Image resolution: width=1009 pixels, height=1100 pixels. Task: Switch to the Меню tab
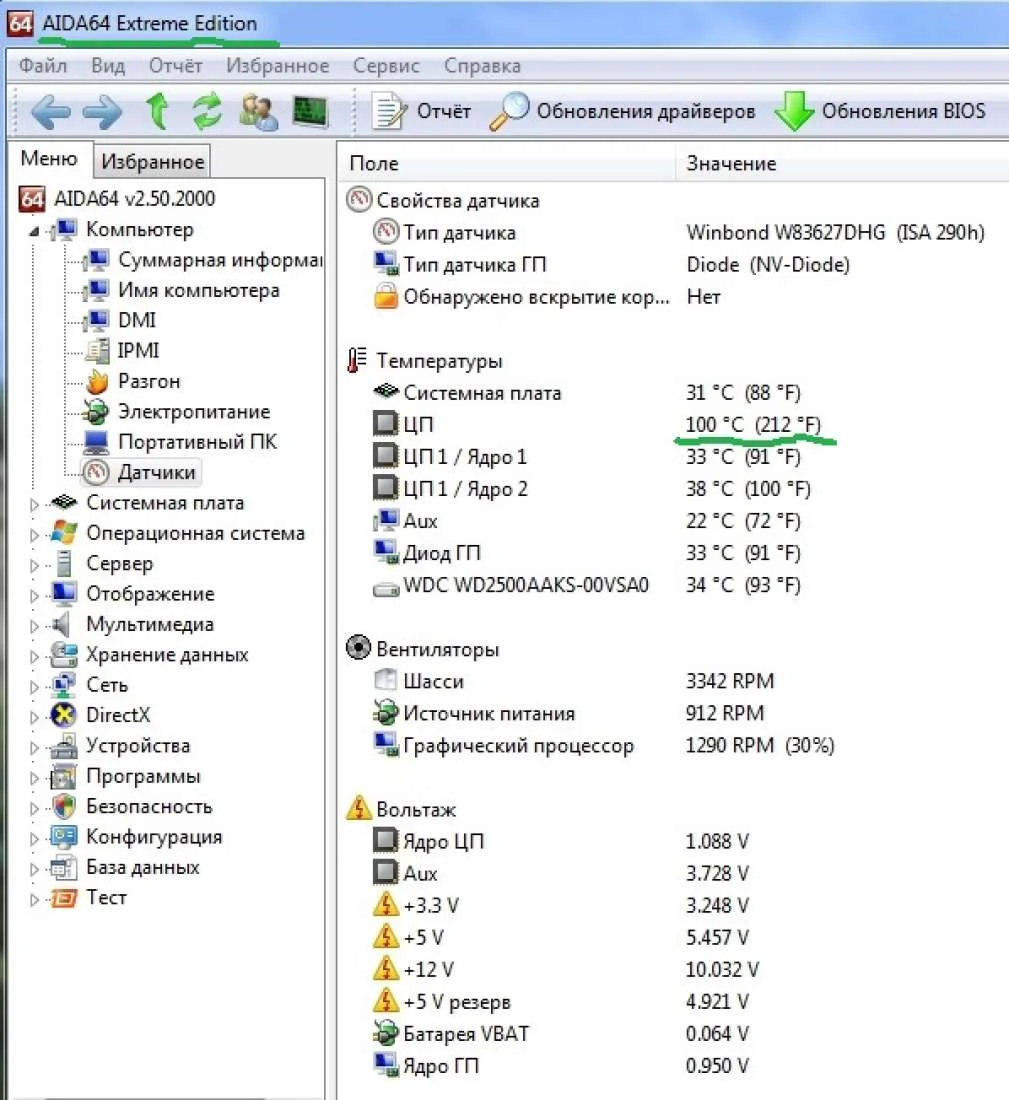(x=49, y=159)
